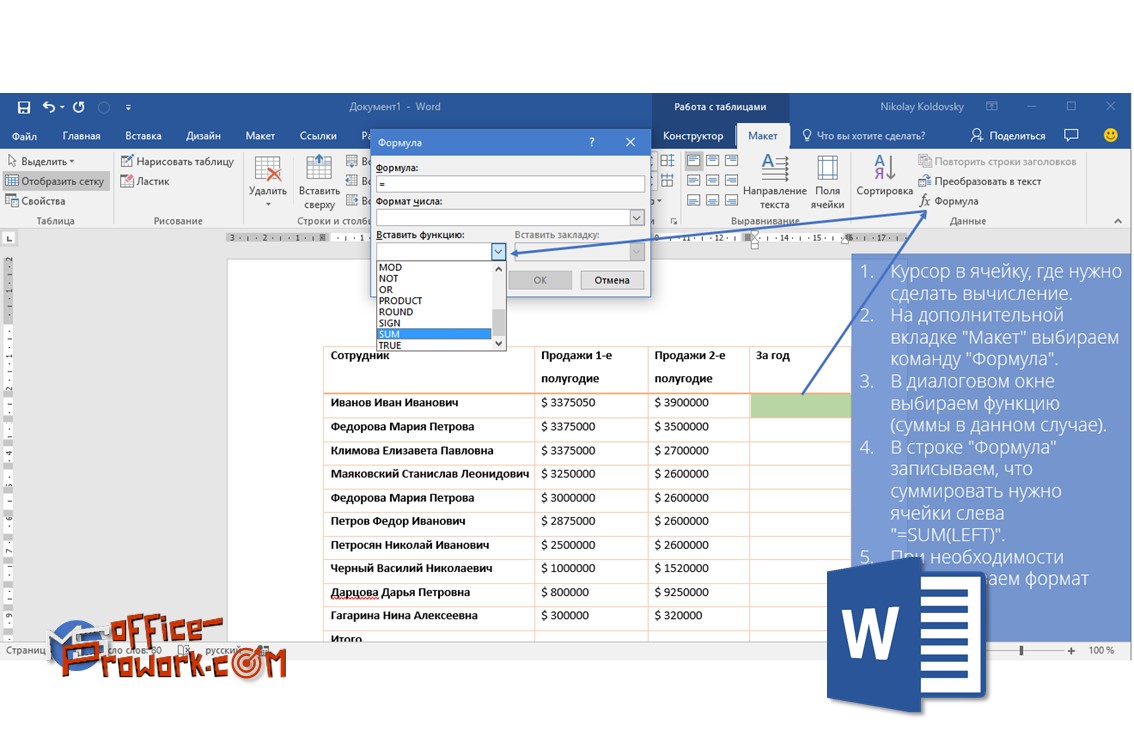The height and width of the screenshot is (756, 1134).
Task: Click Вставить сверху to add a row
Action: tap(318, 180)
